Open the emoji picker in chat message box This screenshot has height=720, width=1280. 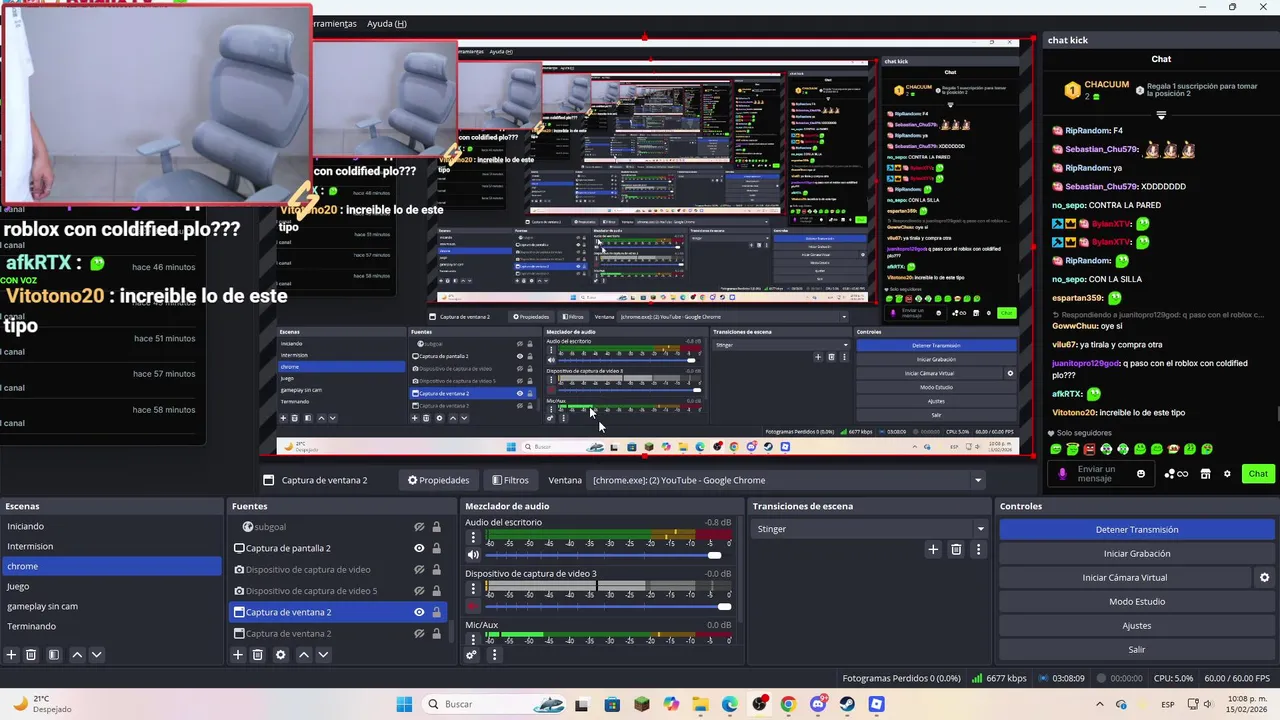coord(1141,473)
